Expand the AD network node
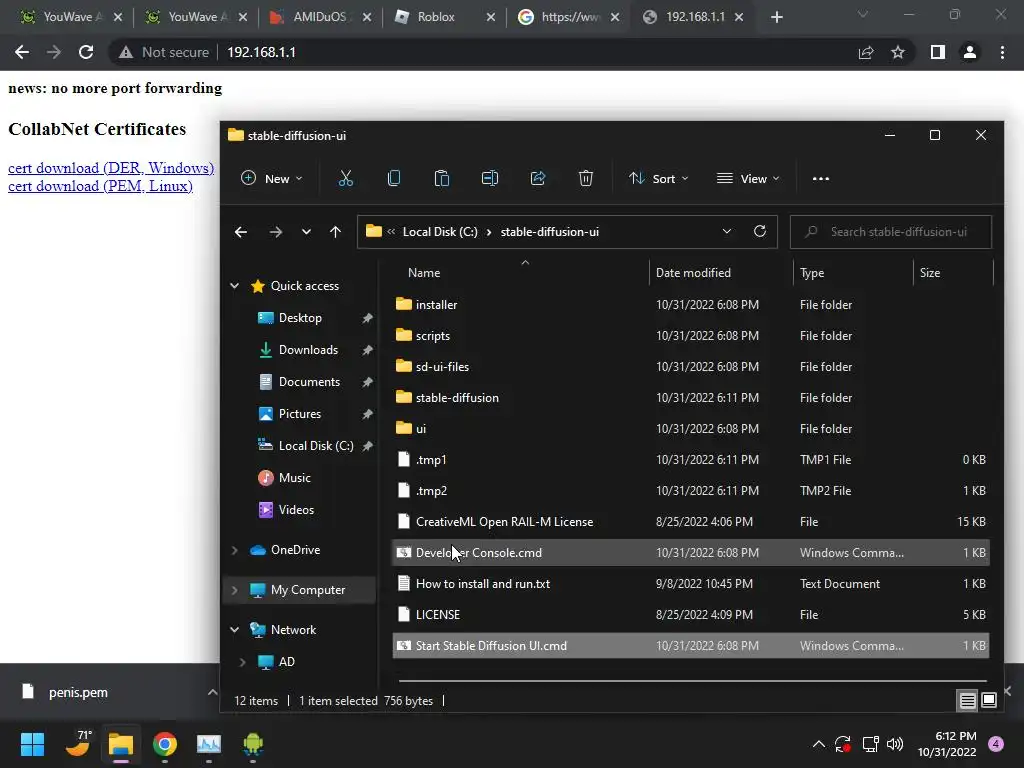Screen dimensions: 1024x768 242,662
